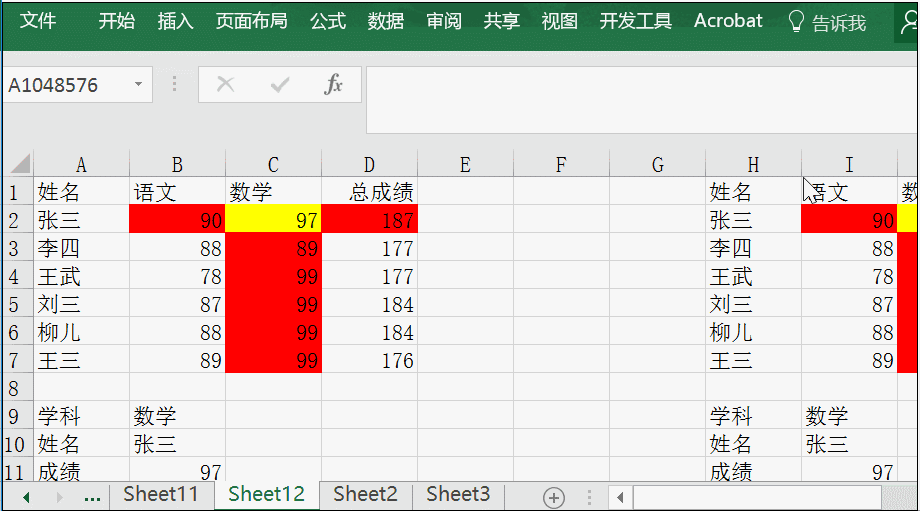Select column E header
Screen dimensions: 920x511
465,164
